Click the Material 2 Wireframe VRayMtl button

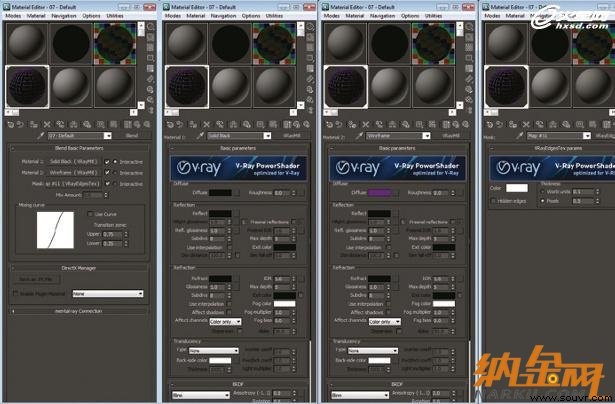click(73, 173)
